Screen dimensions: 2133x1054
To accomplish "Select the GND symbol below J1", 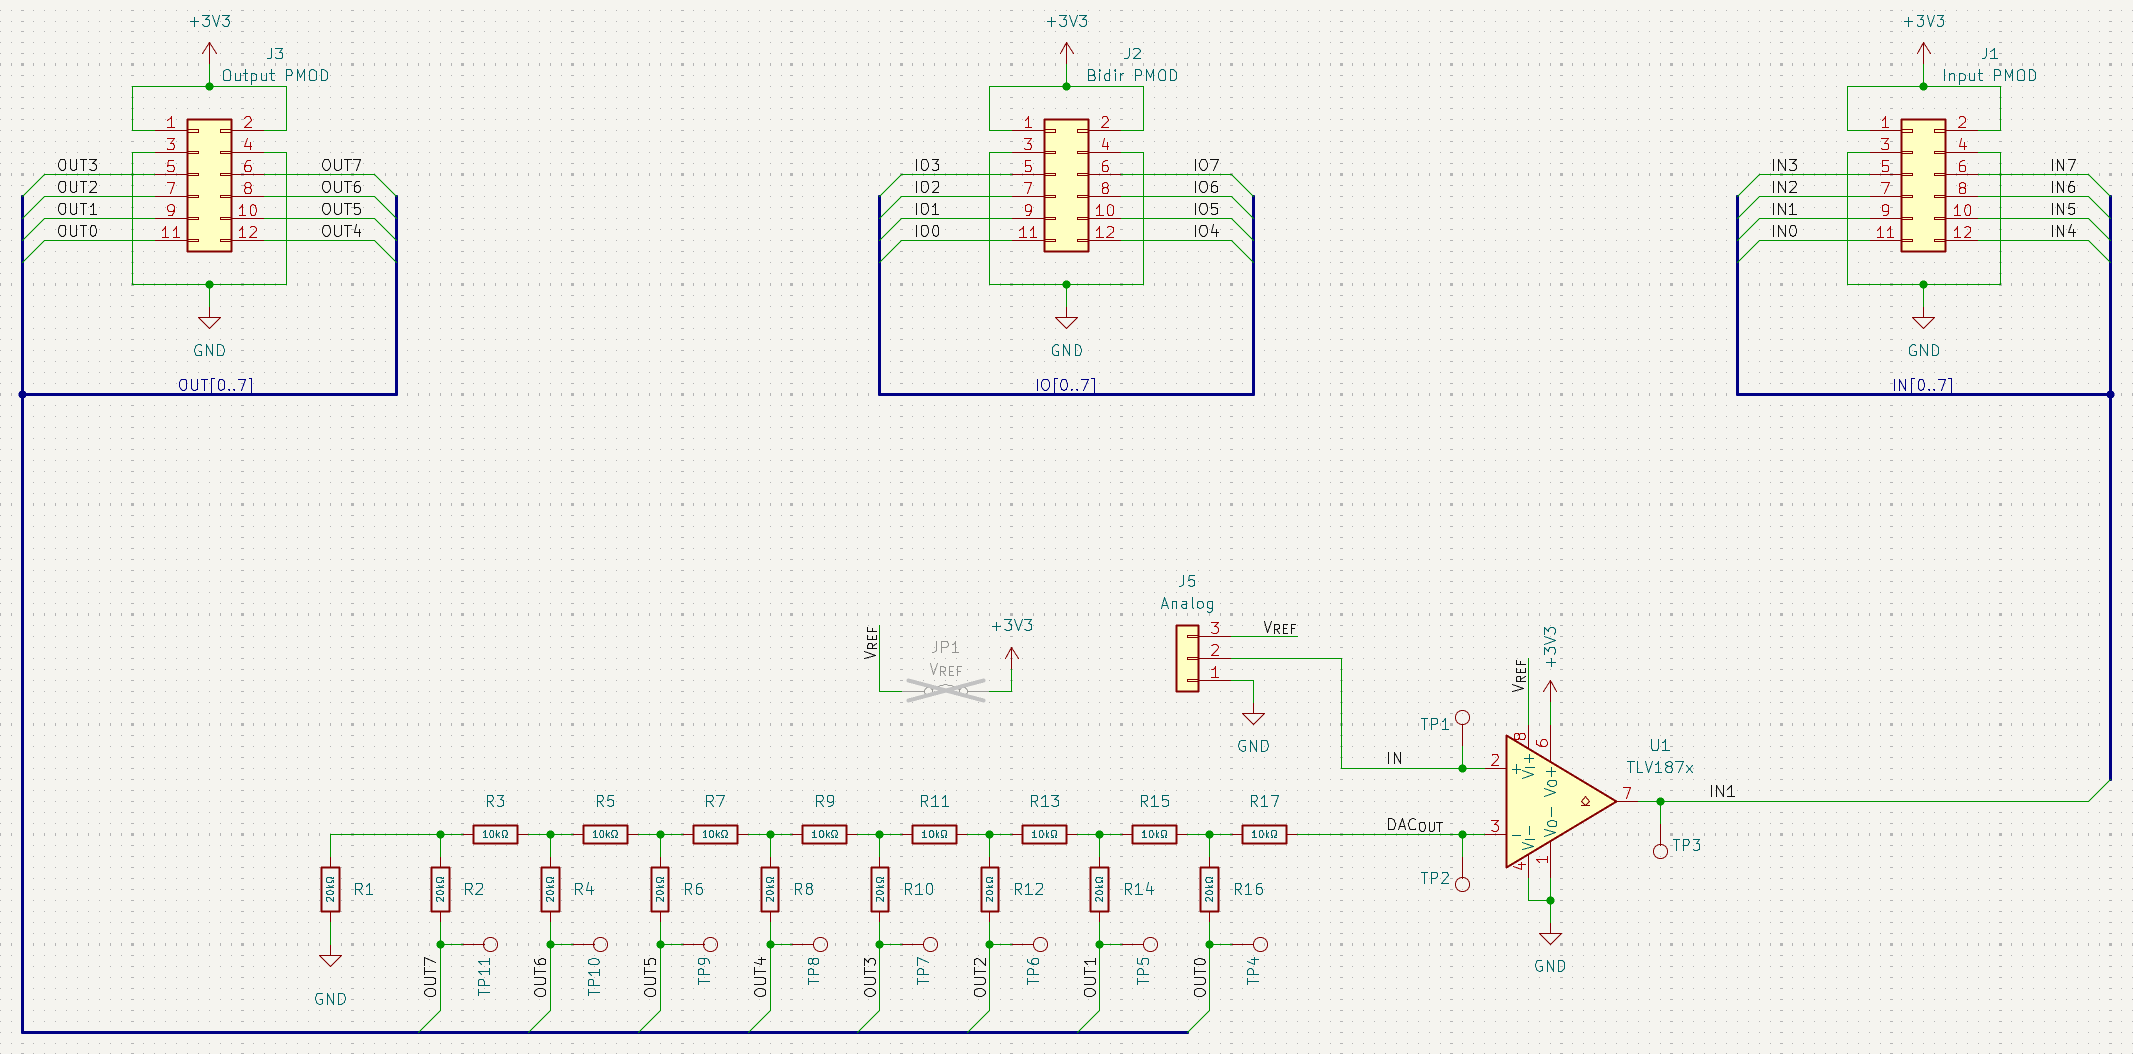I will click(x=1923, y=322).
